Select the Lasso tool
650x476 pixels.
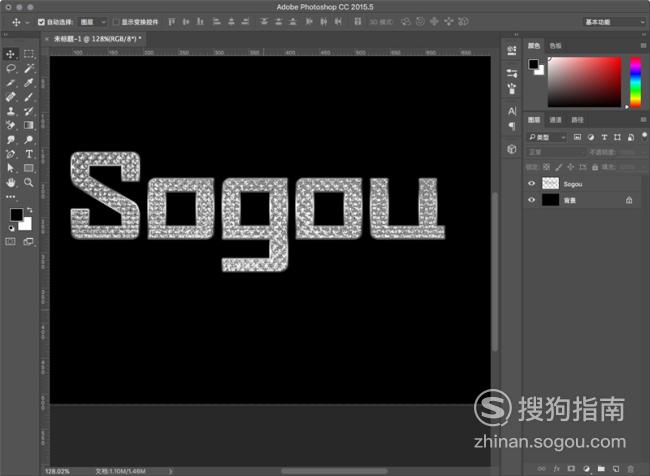click(x=11, y=68)
